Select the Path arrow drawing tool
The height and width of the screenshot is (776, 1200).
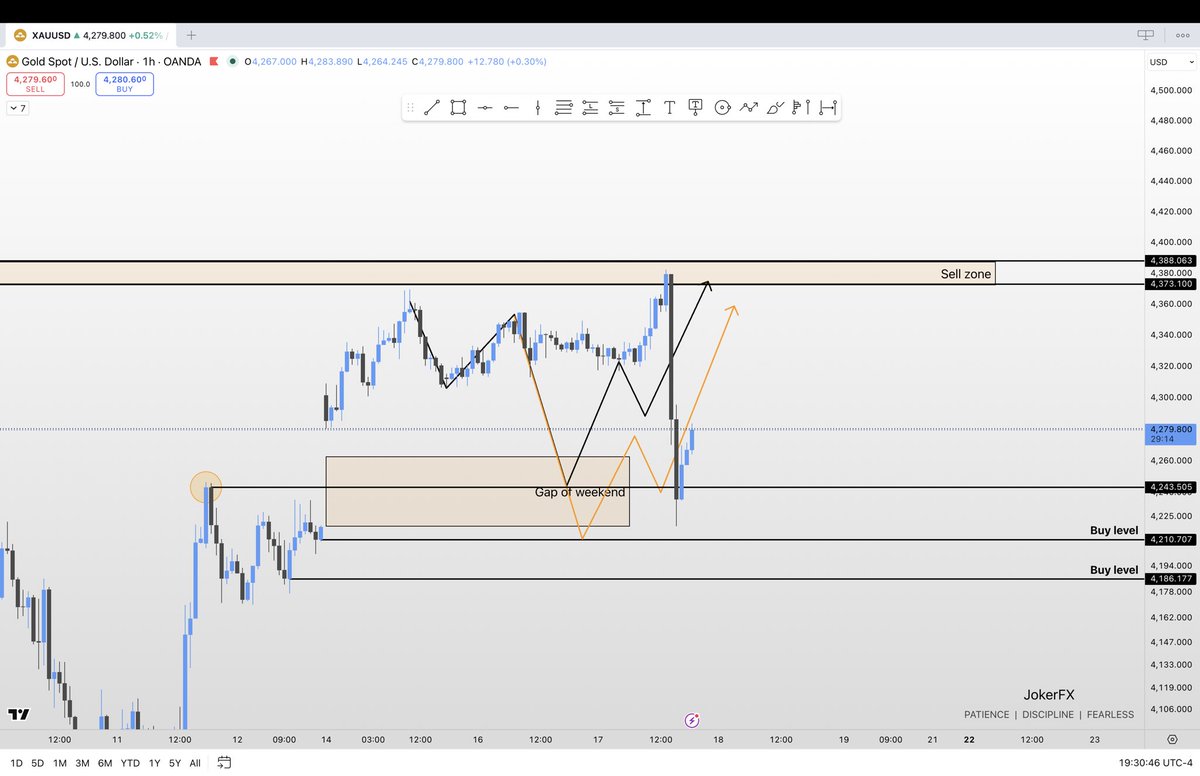tap(748, 107)
